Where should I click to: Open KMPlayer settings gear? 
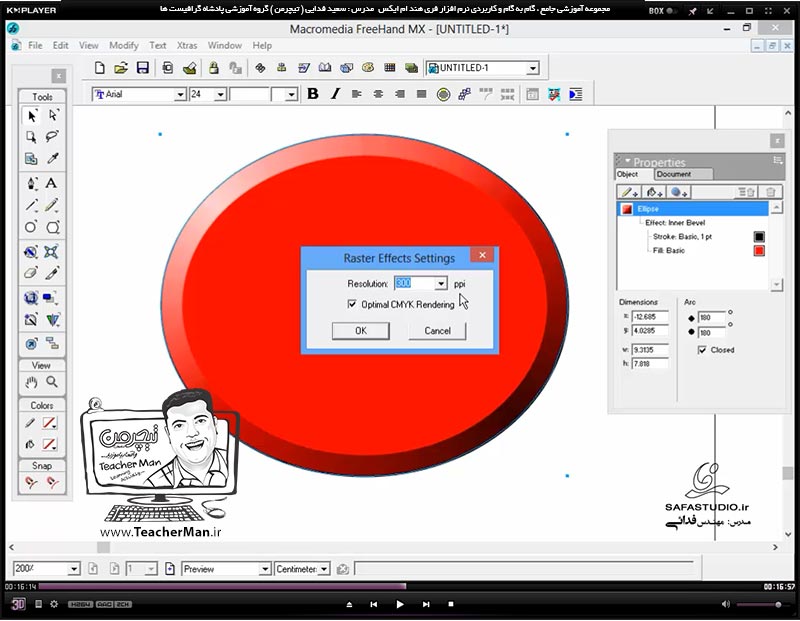pos(54,604)
